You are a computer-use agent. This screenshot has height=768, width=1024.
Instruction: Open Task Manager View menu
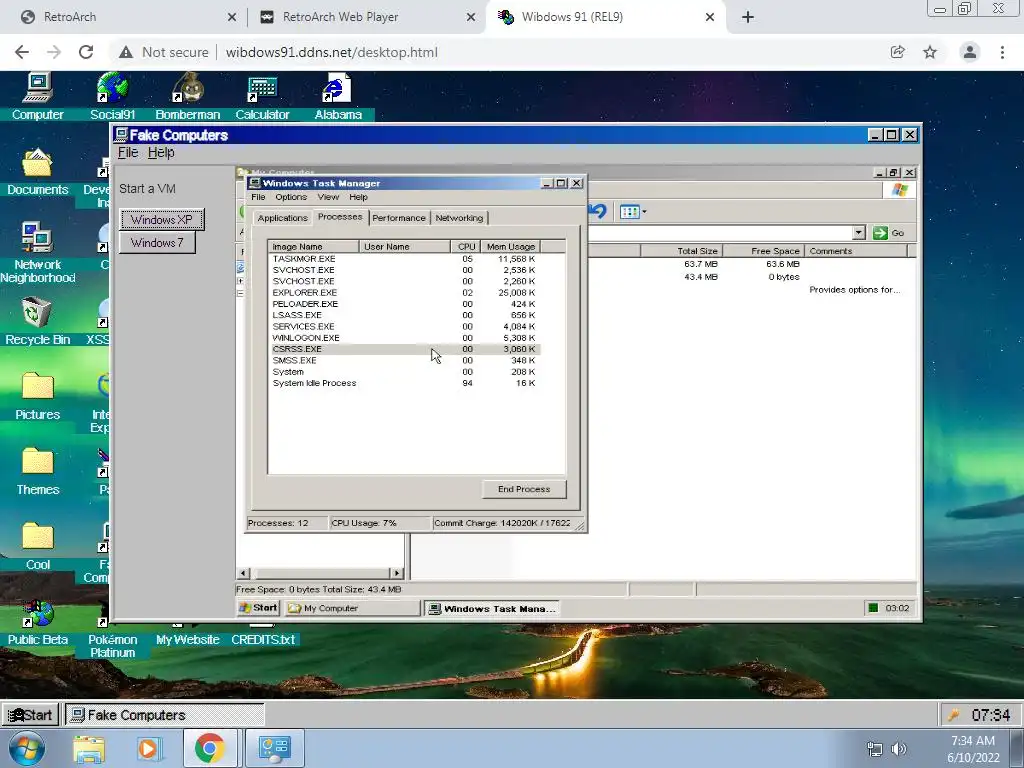328,197
